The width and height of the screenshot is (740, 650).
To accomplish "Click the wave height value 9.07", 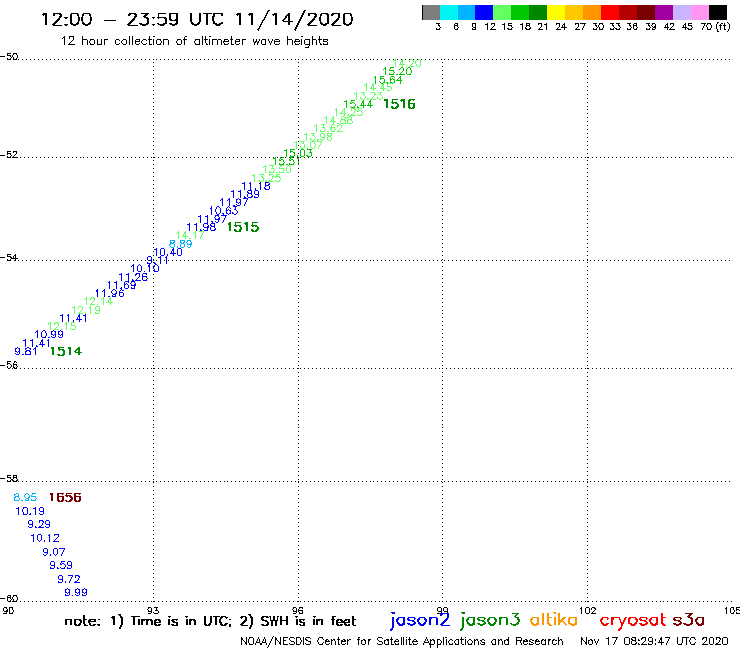I will [x=54, y=552].
